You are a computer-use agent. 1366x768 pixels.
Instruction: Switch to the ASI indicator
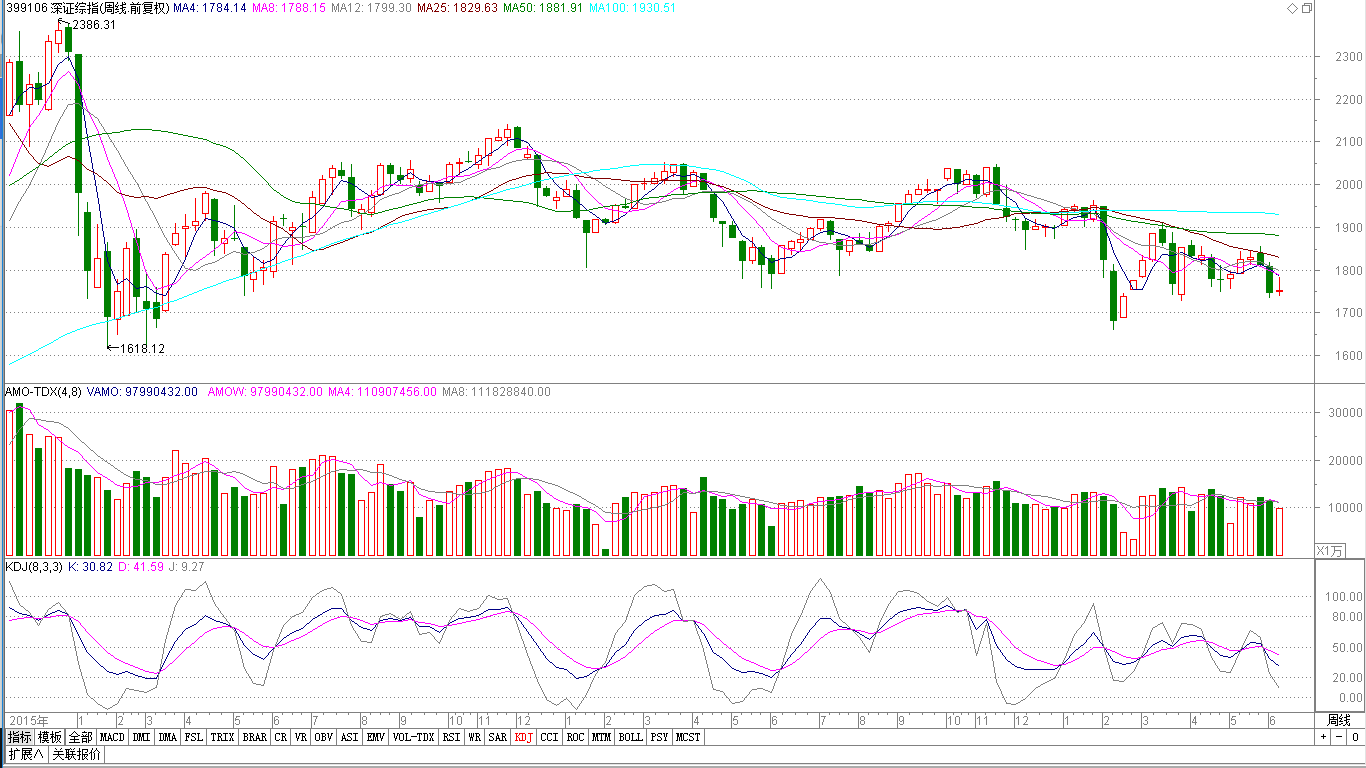(x=349, y=737)
